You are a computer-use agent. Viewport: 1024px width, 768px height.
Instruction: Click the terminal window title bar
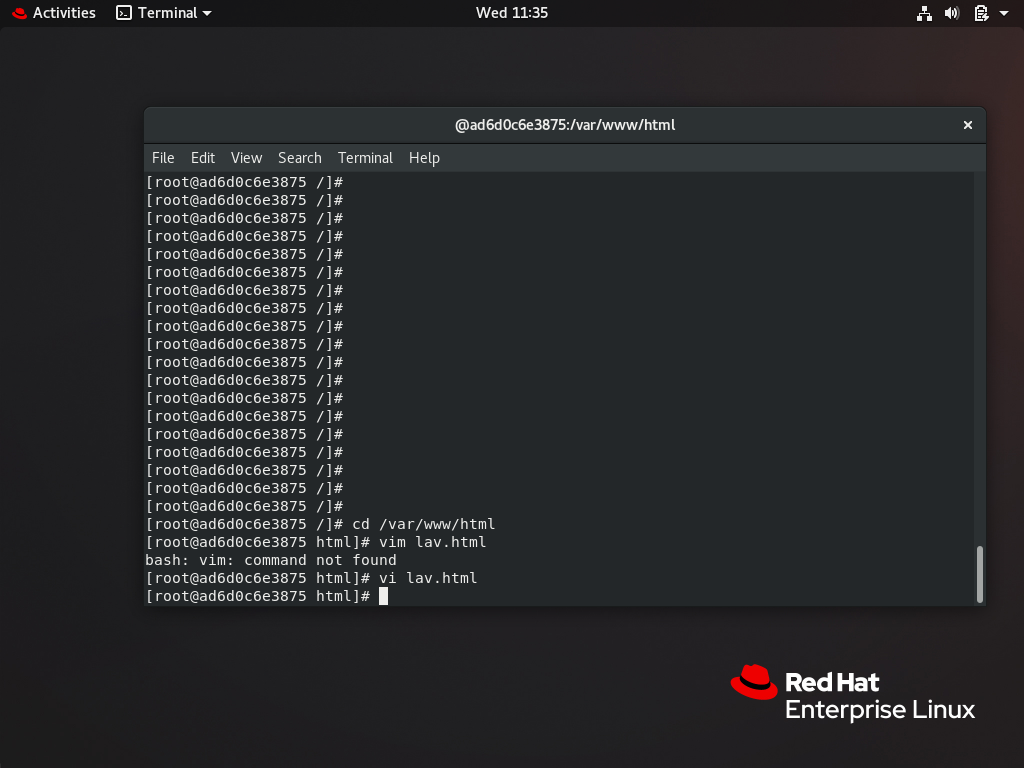pyautogui.click(x=565, y=124)
